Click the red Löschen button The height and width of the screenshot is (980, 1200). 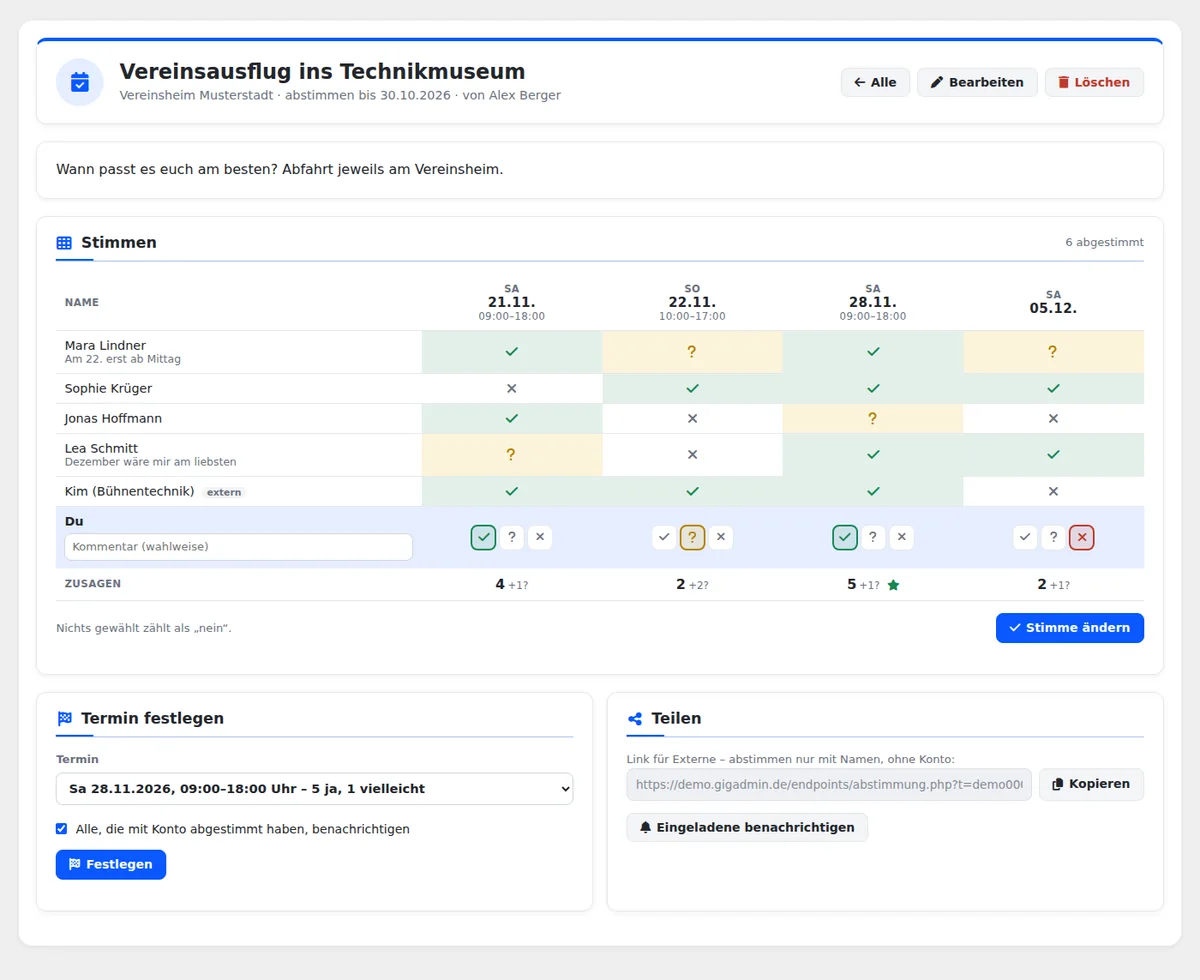click(1094, 82)
